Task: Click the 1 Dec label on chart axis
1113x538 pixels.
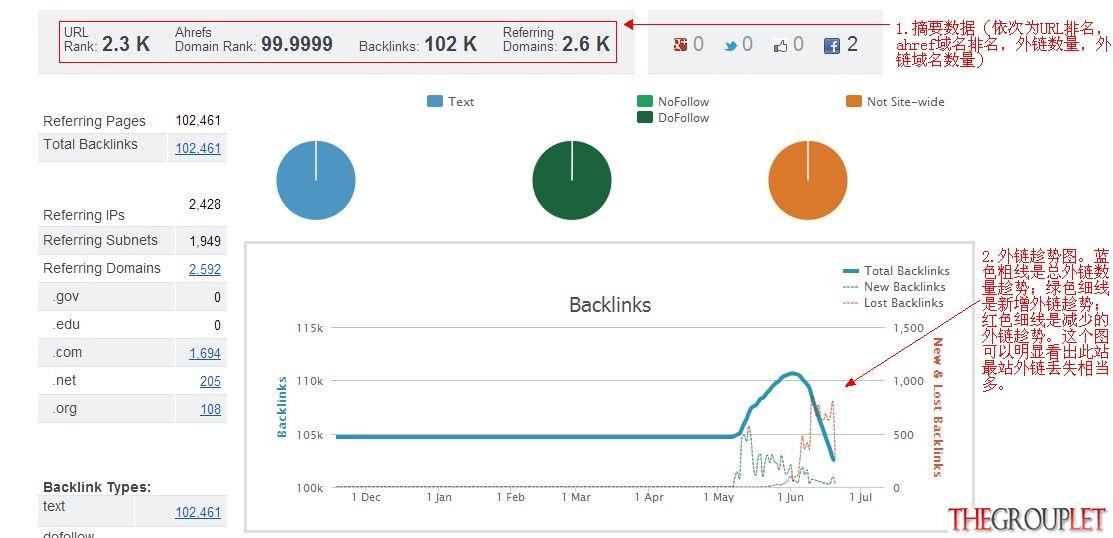Action: (x=366, y=498)
